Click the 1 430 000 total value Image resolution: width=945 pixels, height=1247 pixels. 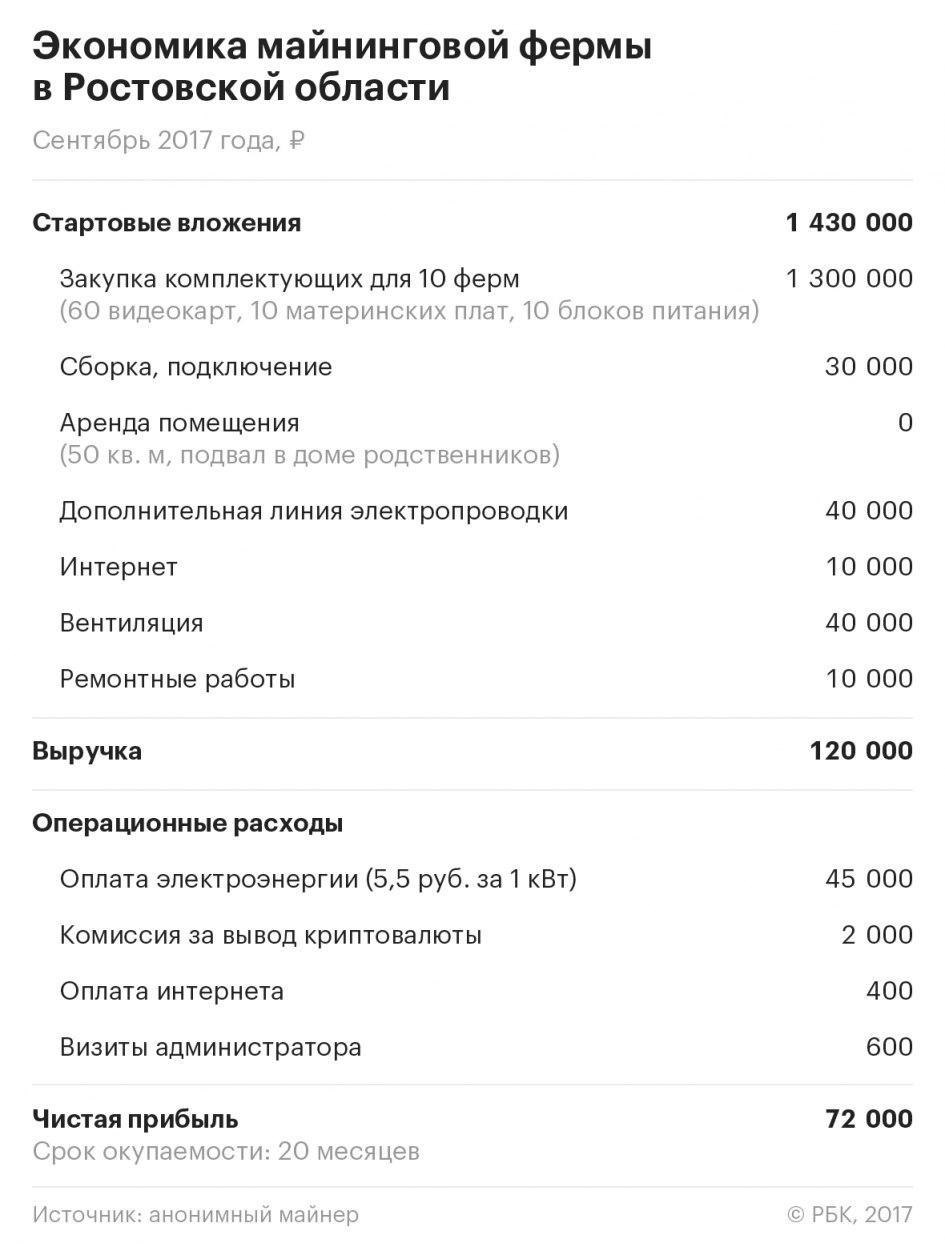click(849, 222)
